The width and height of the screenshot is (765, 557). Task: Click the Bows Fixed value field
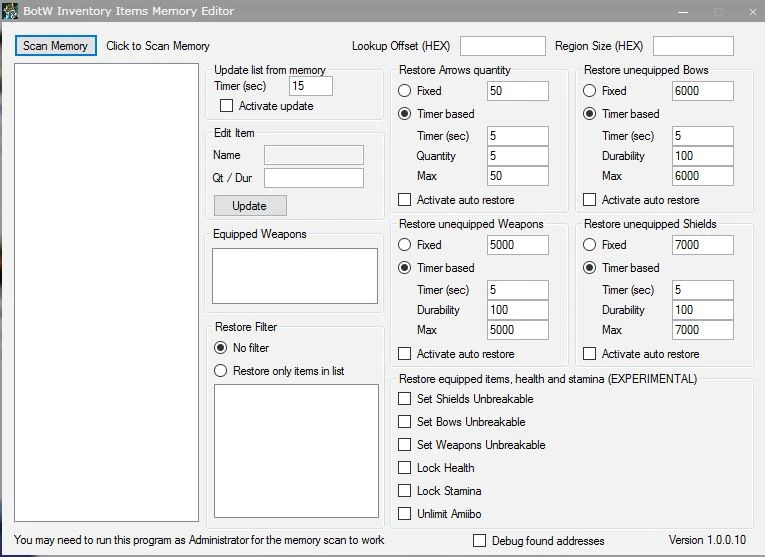coord(703,91)
